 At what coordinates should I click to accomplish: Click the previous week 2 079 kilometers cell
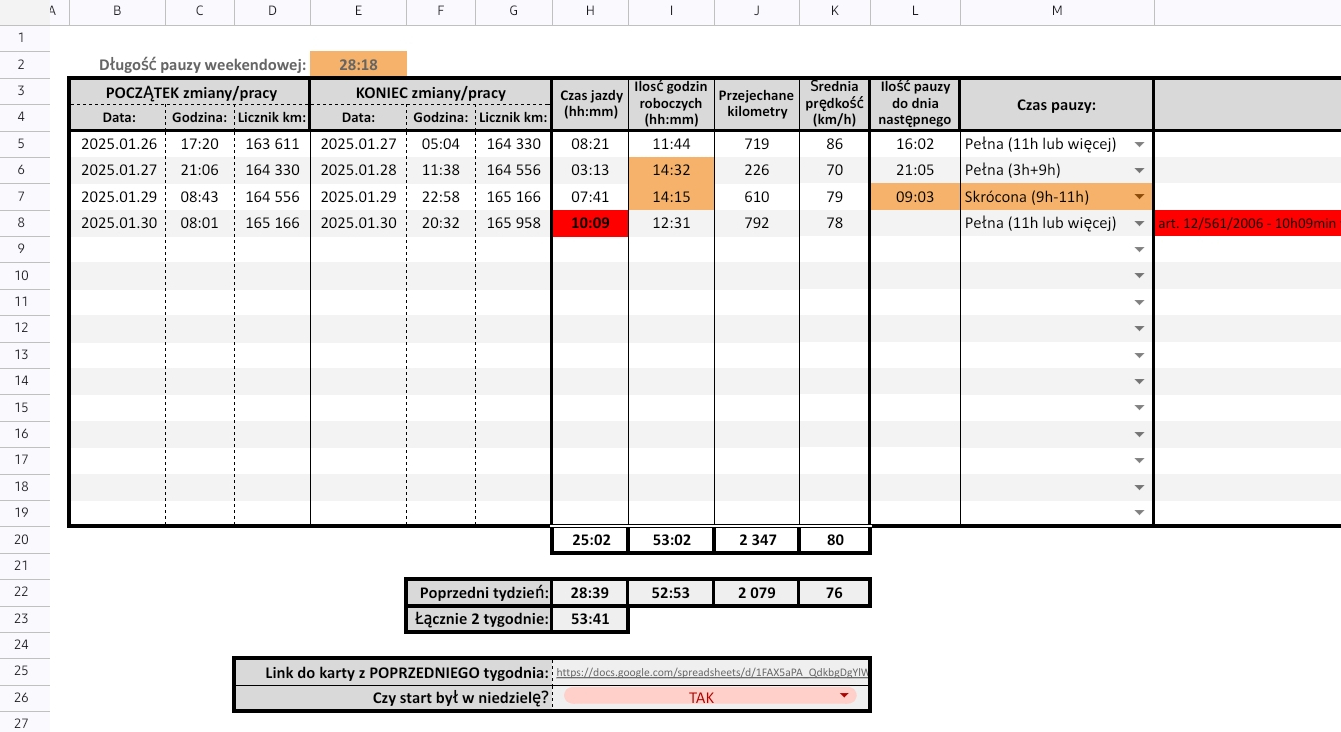(757, 593)
